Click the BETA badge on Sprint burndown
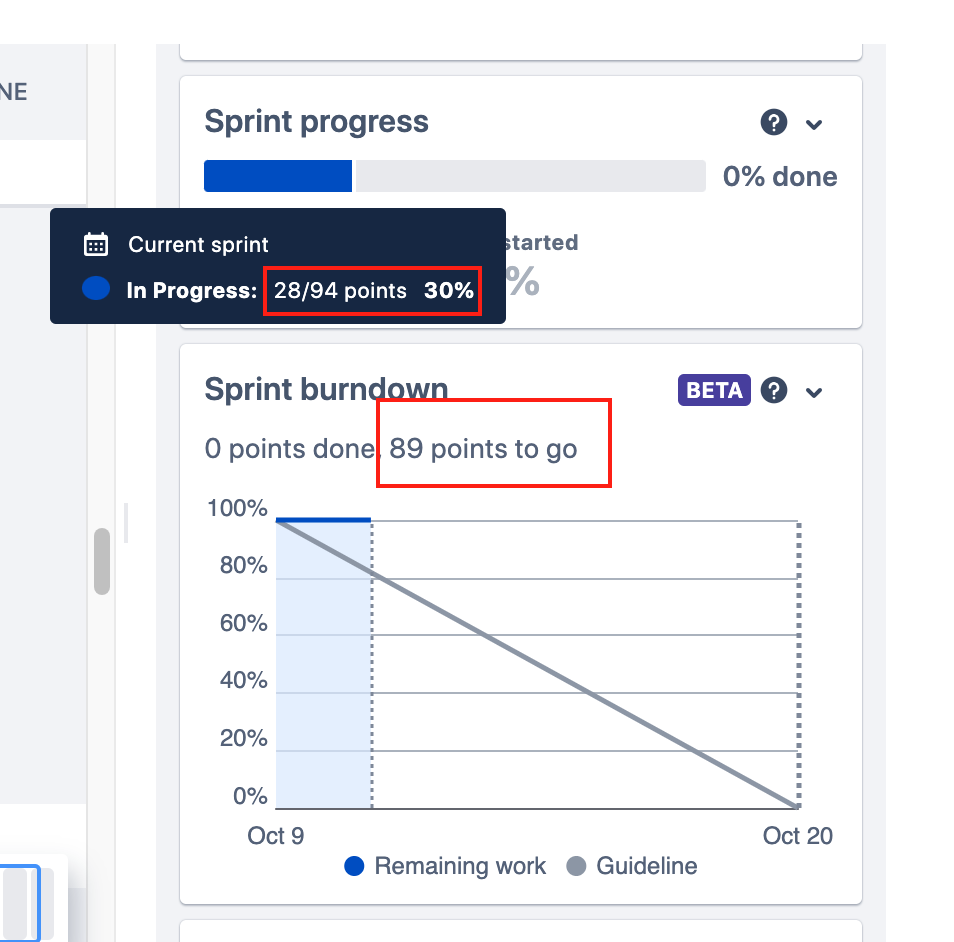954x942 pixels. click(713, 390)
